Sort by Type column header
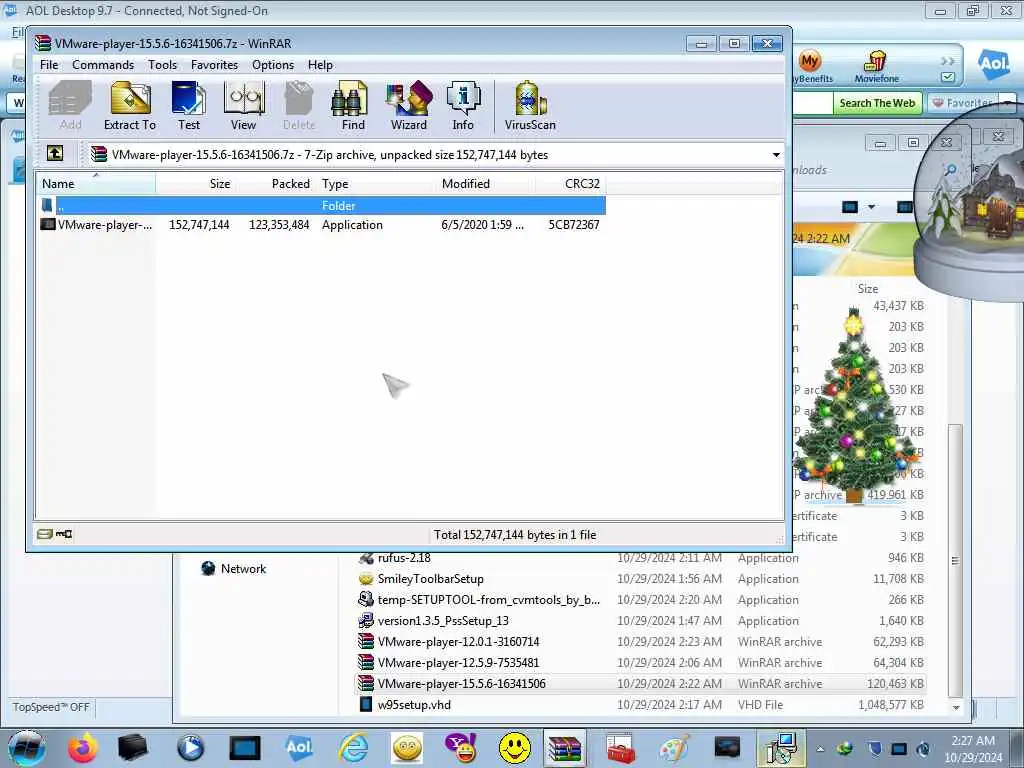The image size is (1024, 768). point(376,184)
